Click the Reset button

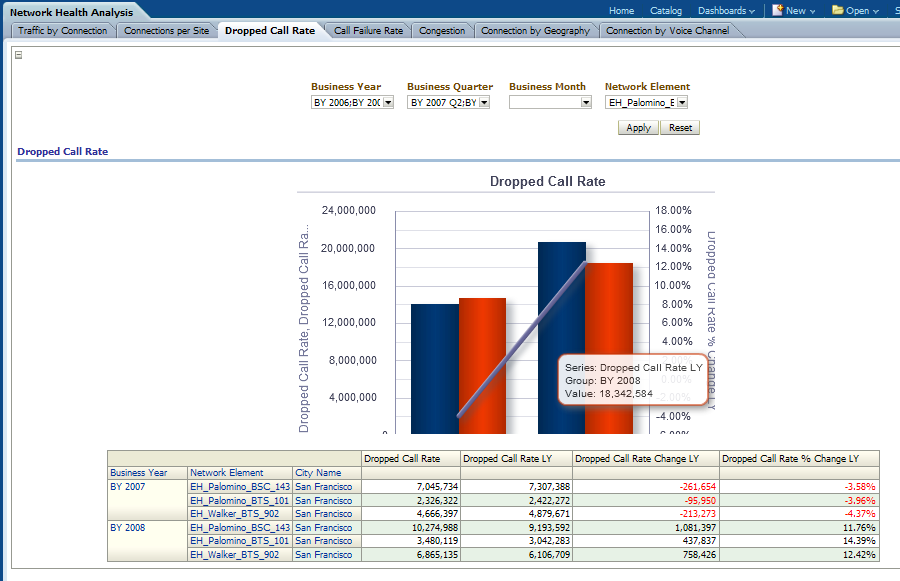tap(680, 127)
